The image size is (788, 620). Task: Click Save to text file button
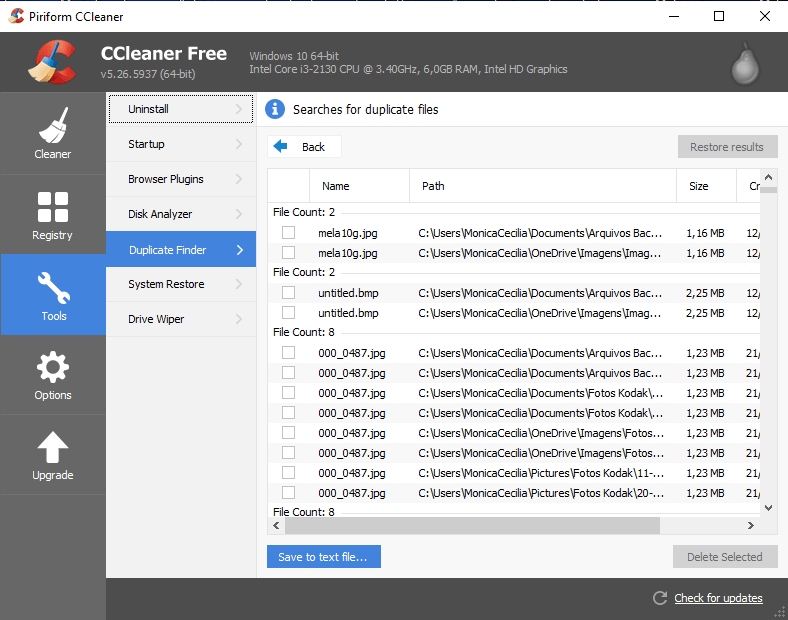324,557
